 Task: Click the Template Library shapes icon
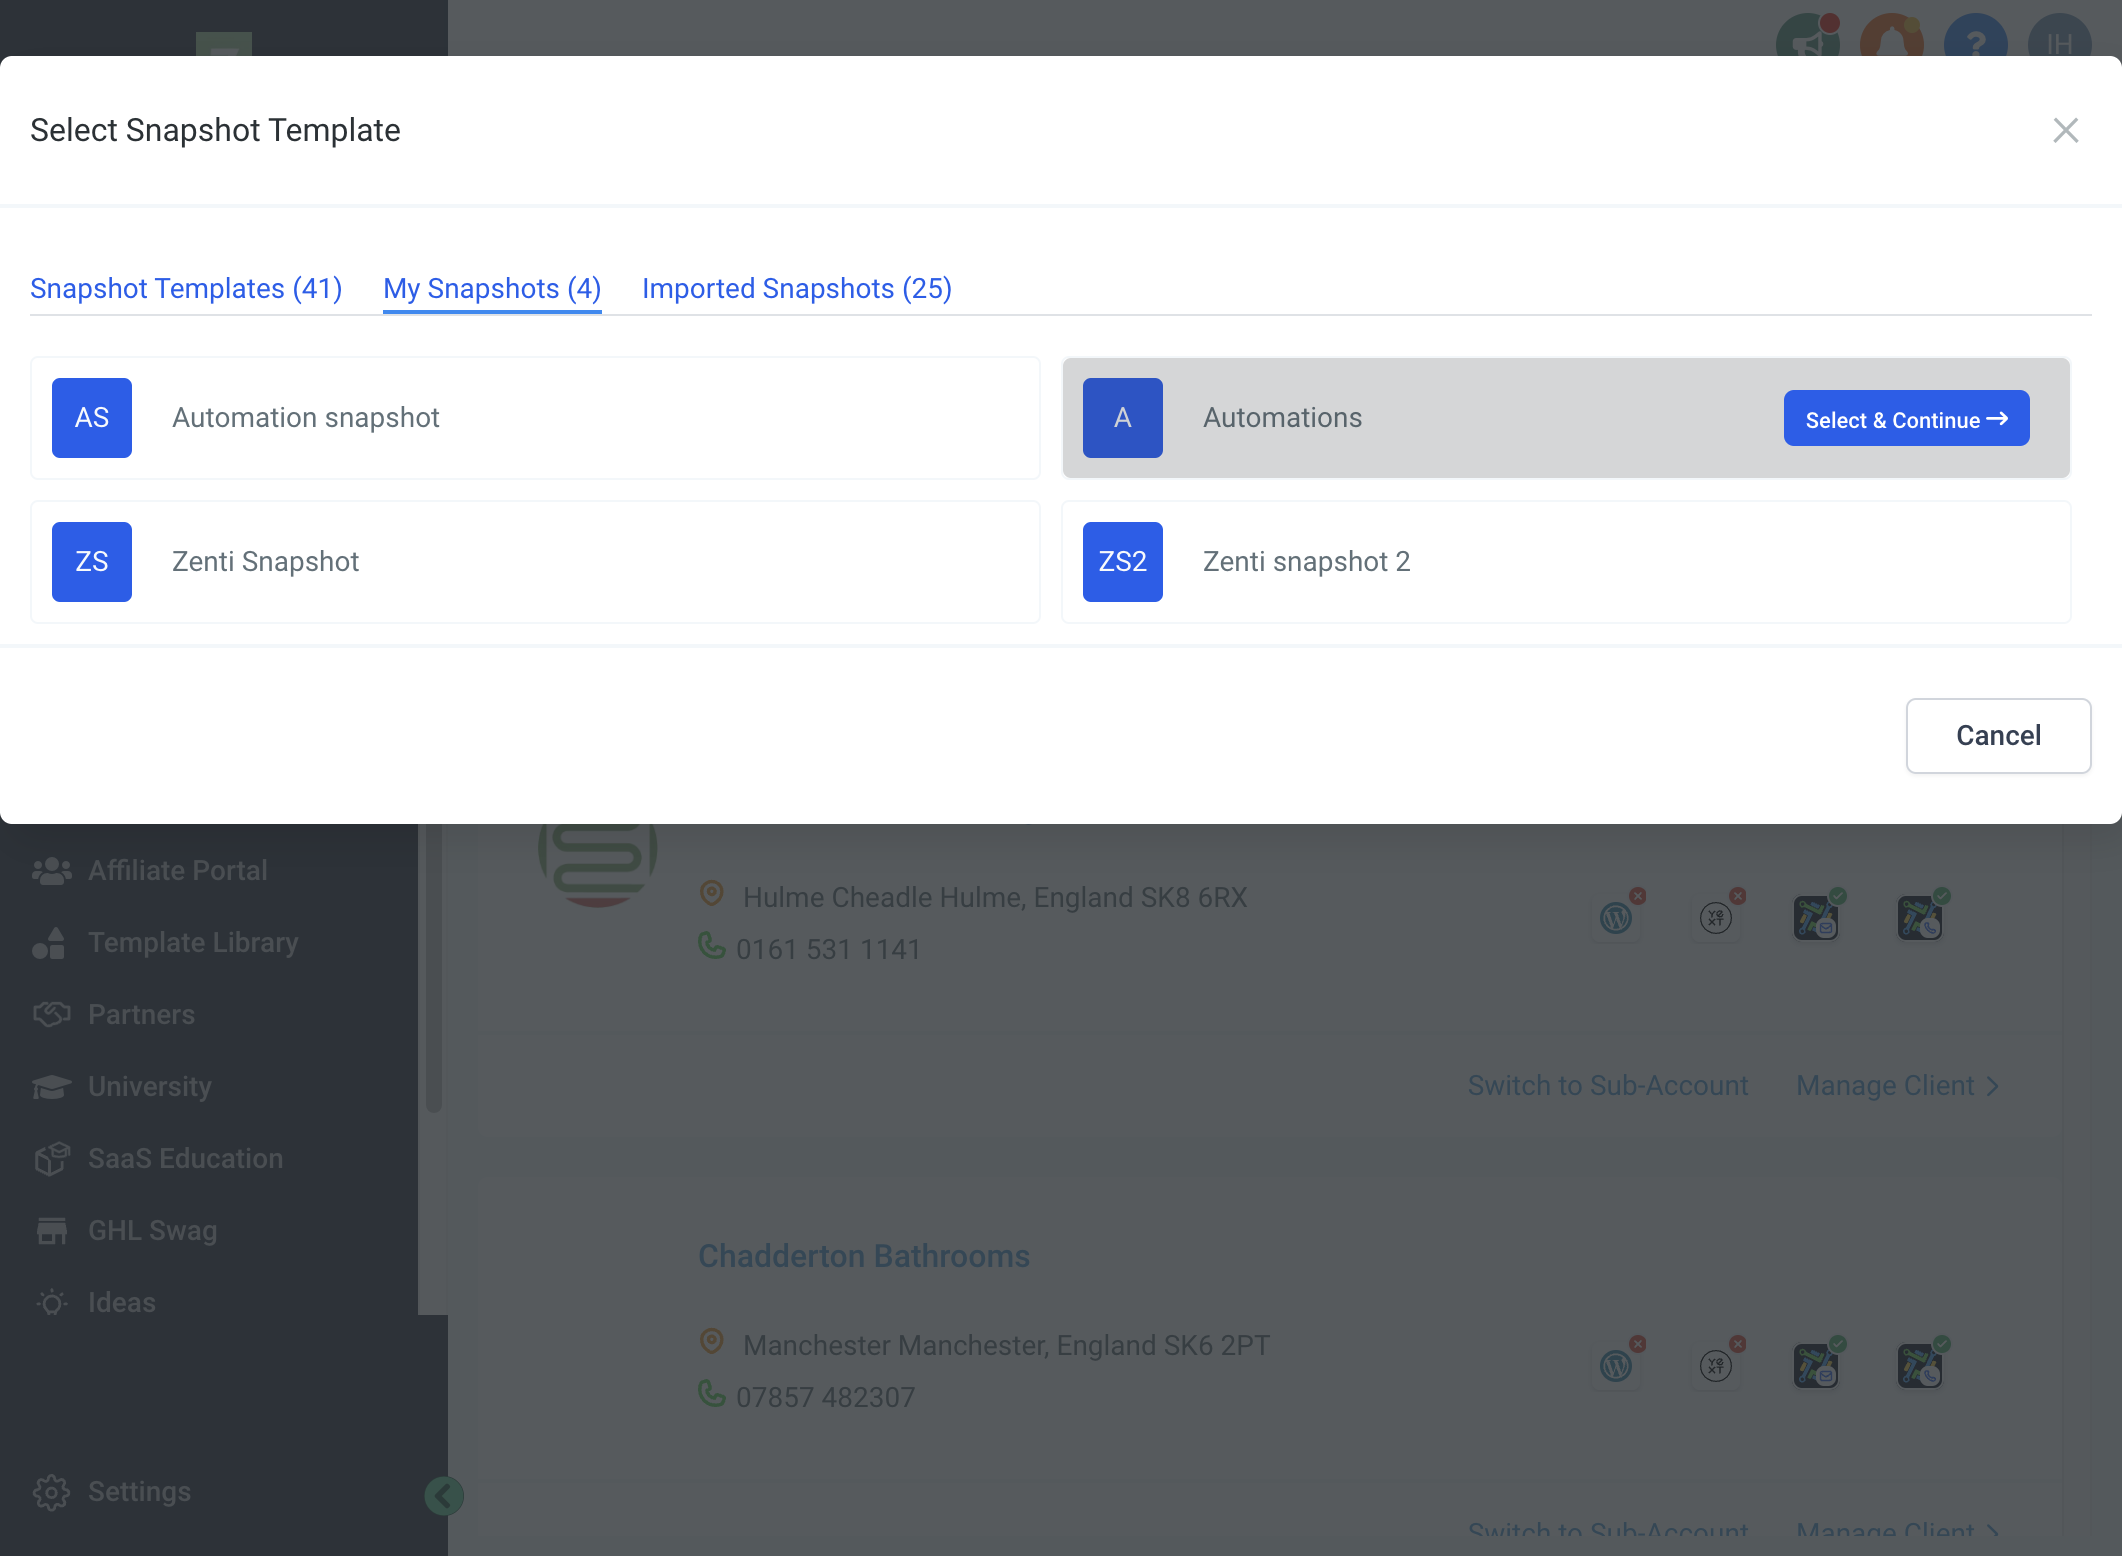pos(50,943)
